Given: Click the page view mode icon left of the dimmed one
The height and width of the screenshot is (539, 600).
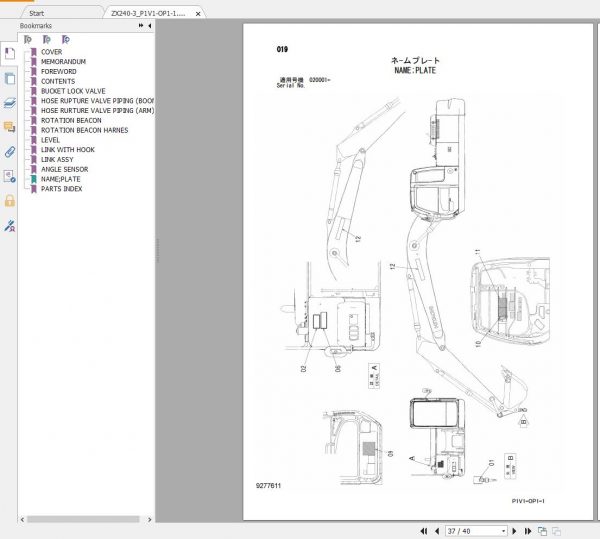Looking at the screenshot, I should pyautogui.click(x=542, y=531).
